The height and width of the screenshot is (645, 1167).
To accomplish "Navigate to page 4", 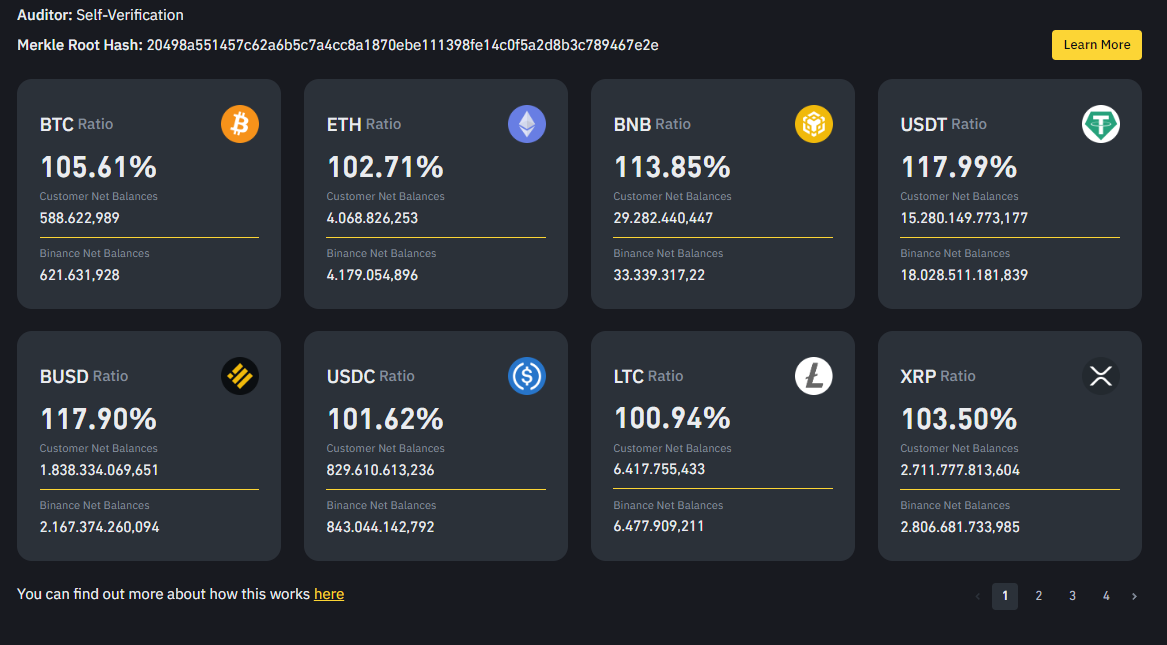I will pyautogui.click(x=1106, y=596).
